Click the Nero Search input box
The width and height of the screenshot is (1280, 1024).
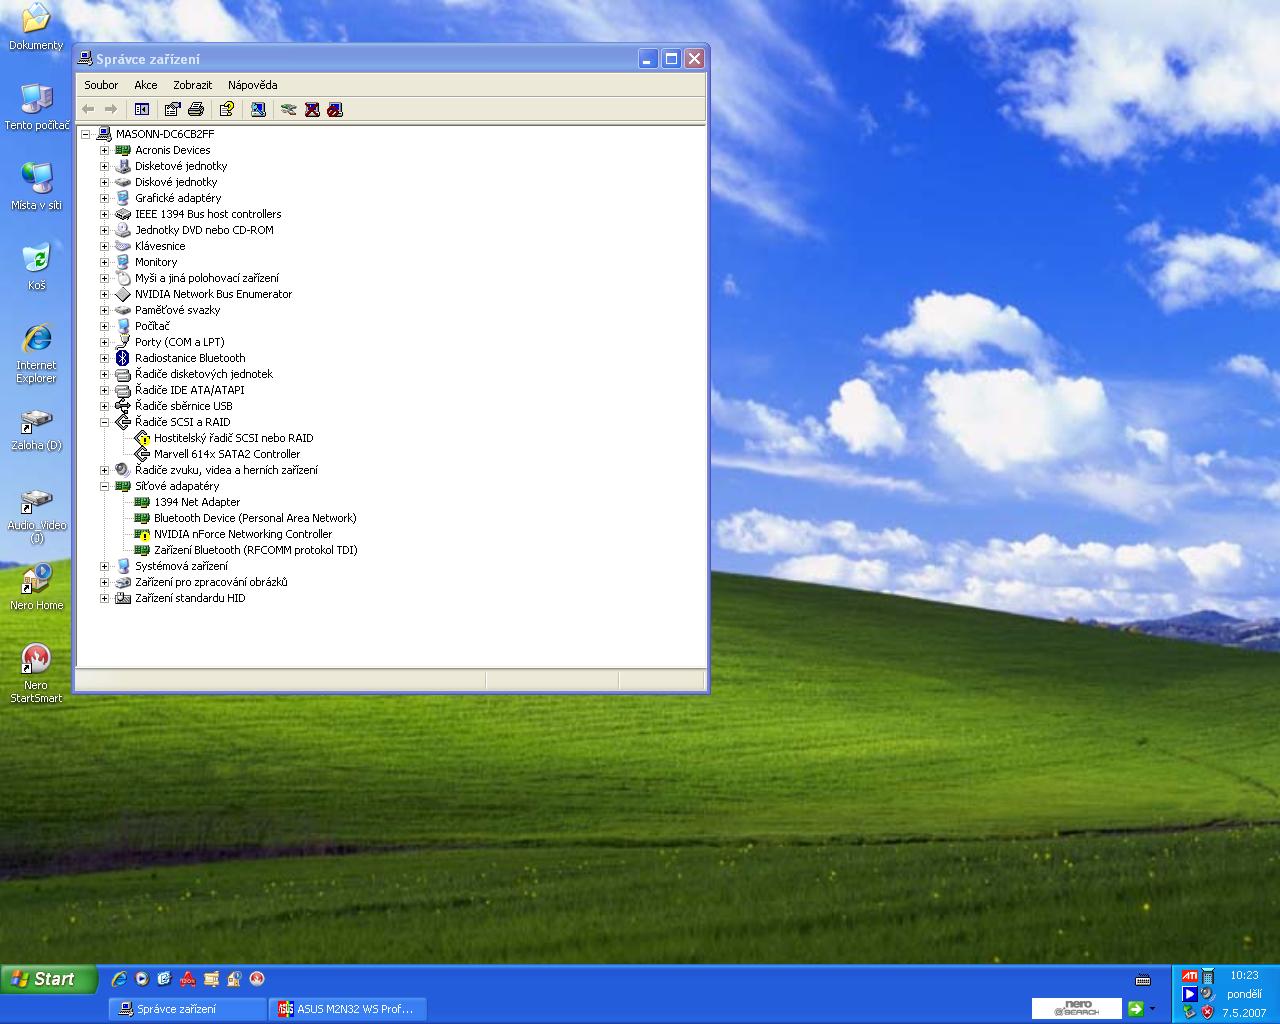[1076, 1008]
